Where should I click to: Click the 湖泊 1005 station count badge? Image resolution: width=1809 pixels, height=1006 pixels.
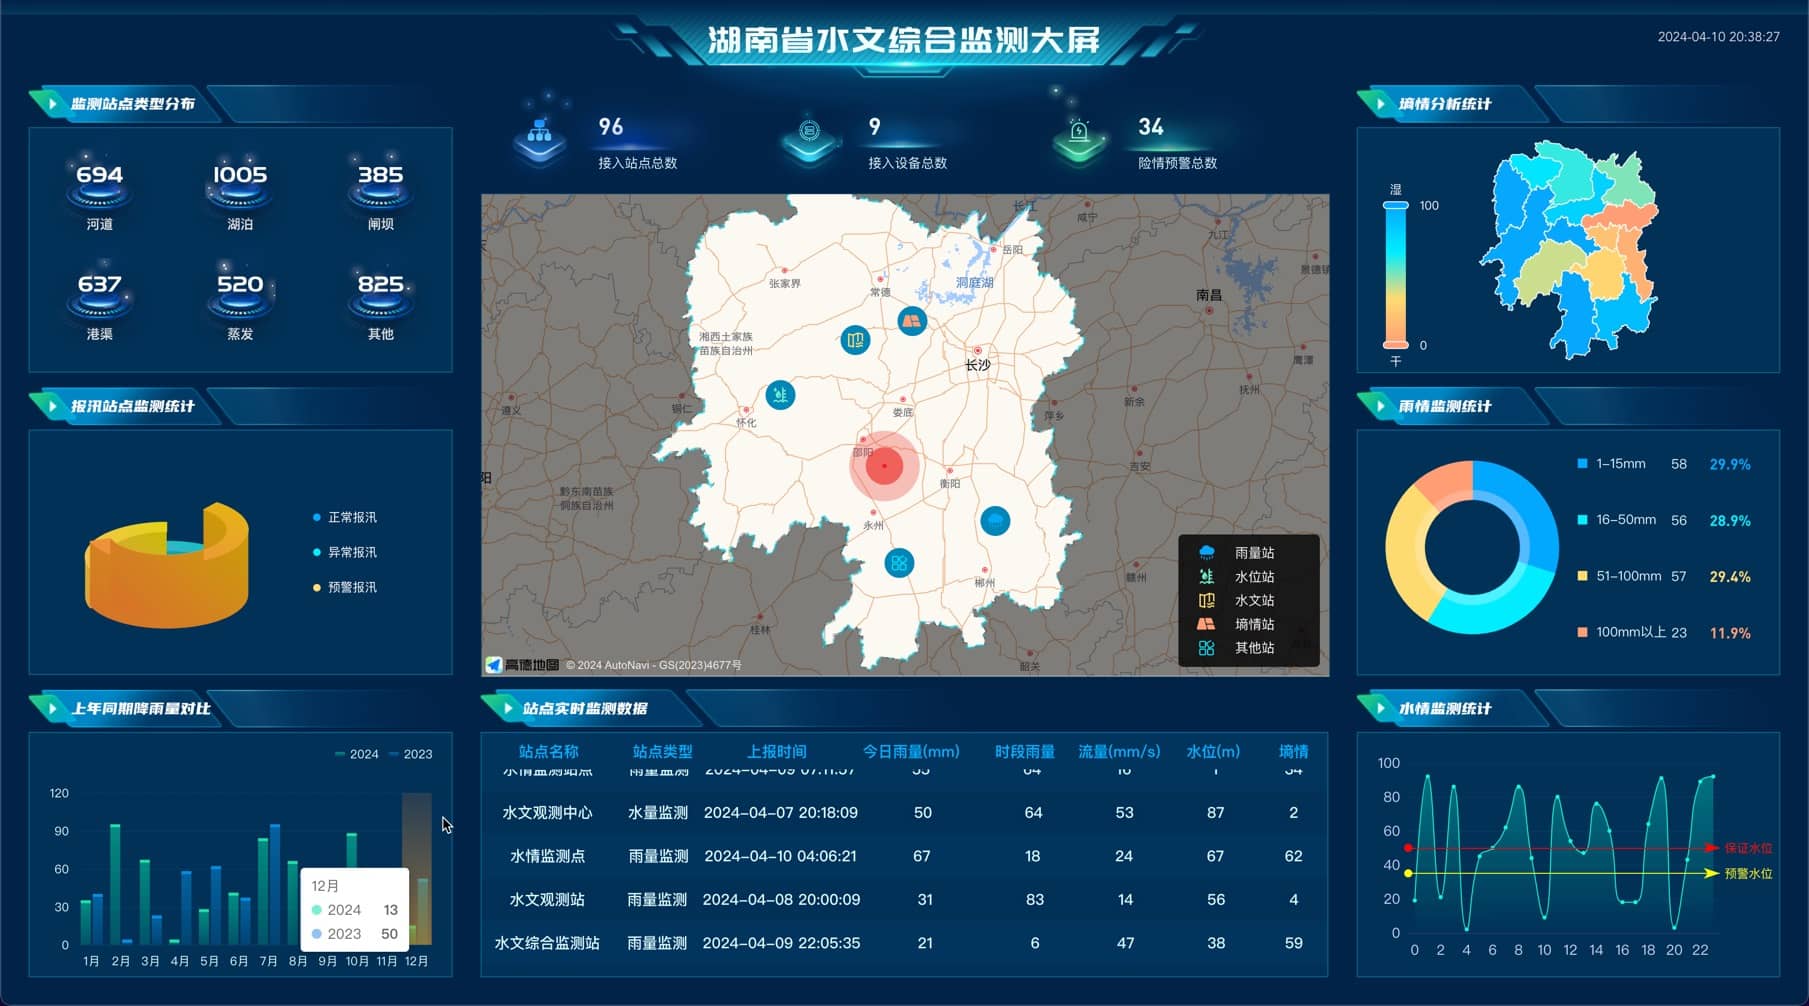click(x=240, y=193)
